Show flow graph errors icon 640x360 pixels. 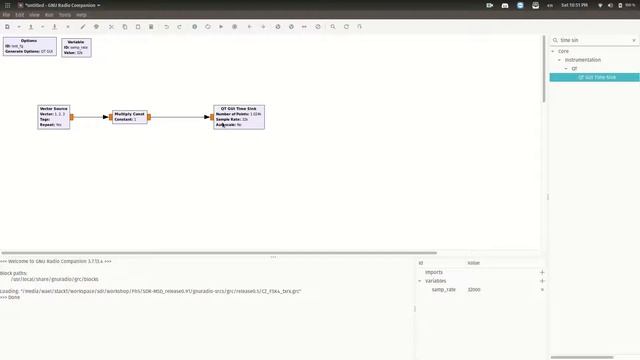pos(195,27)
